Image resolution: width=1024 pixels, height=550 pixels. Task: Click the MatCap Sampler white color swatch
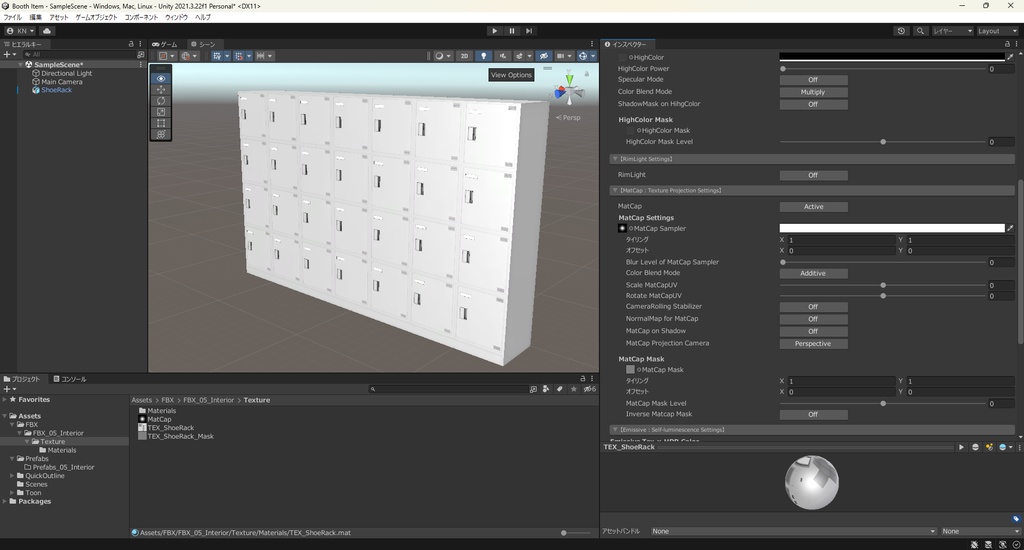[891, 229]
